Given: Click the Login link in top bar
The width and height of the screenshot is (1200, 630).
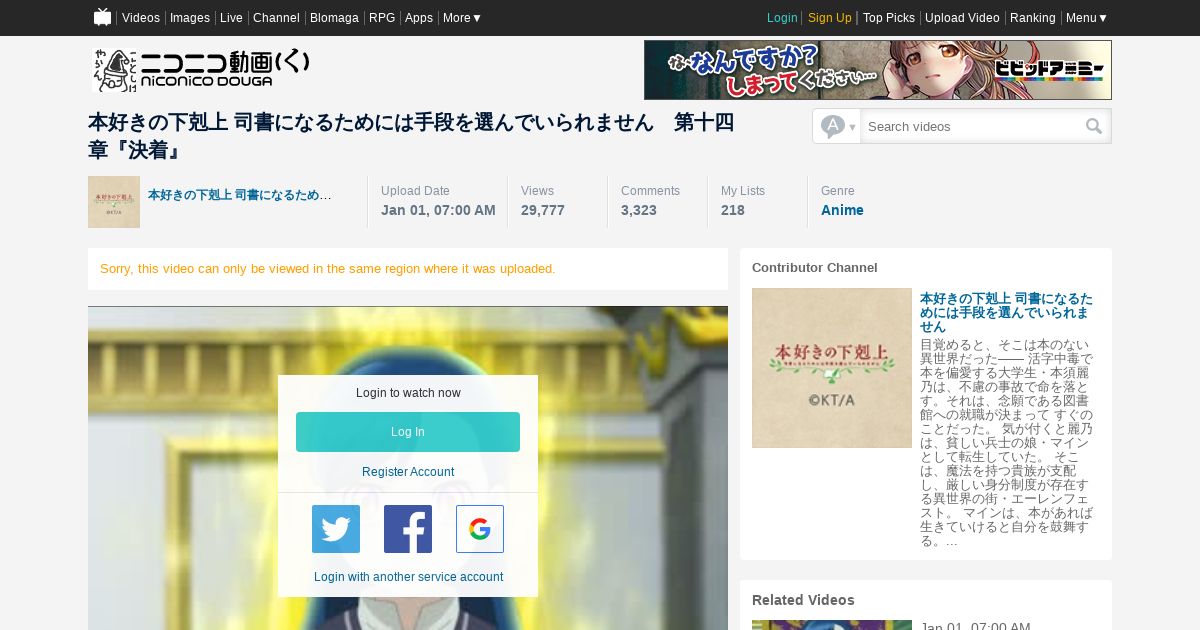Looking at the screenshot, I should (x=782, y=18).
